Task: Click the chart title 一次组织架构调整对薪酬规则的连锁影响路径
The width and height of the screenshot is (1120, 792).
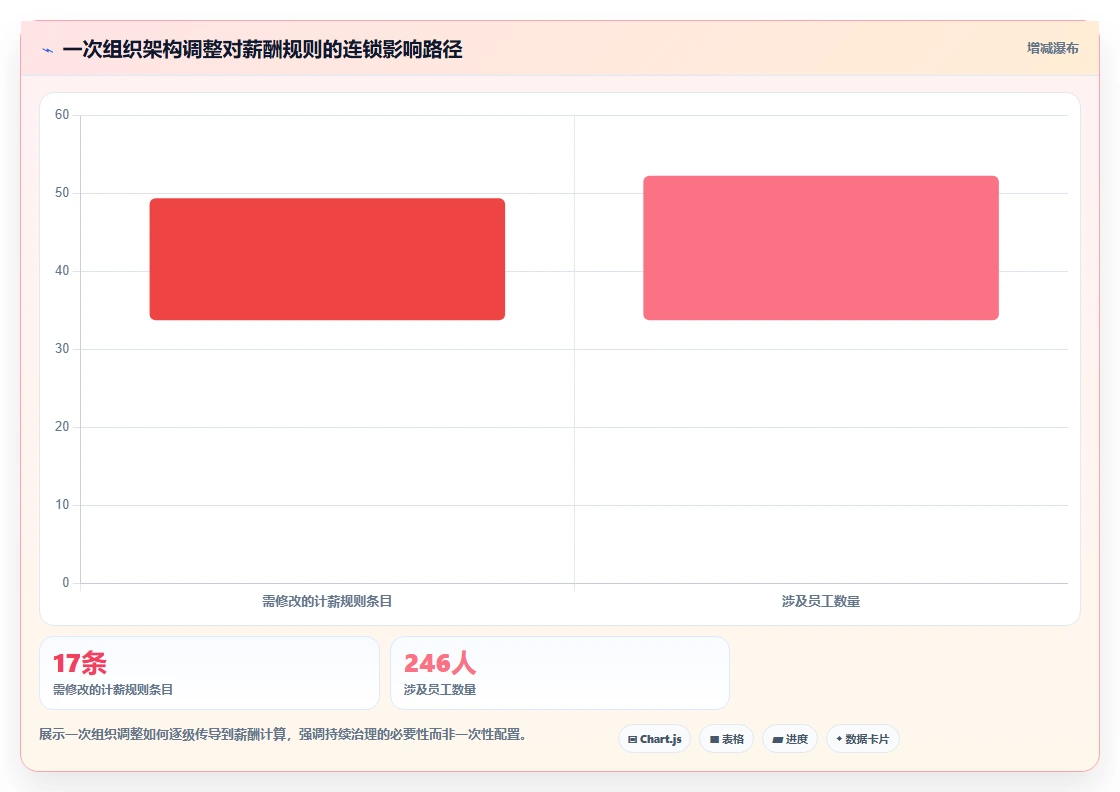Action: tap(262, 50)
